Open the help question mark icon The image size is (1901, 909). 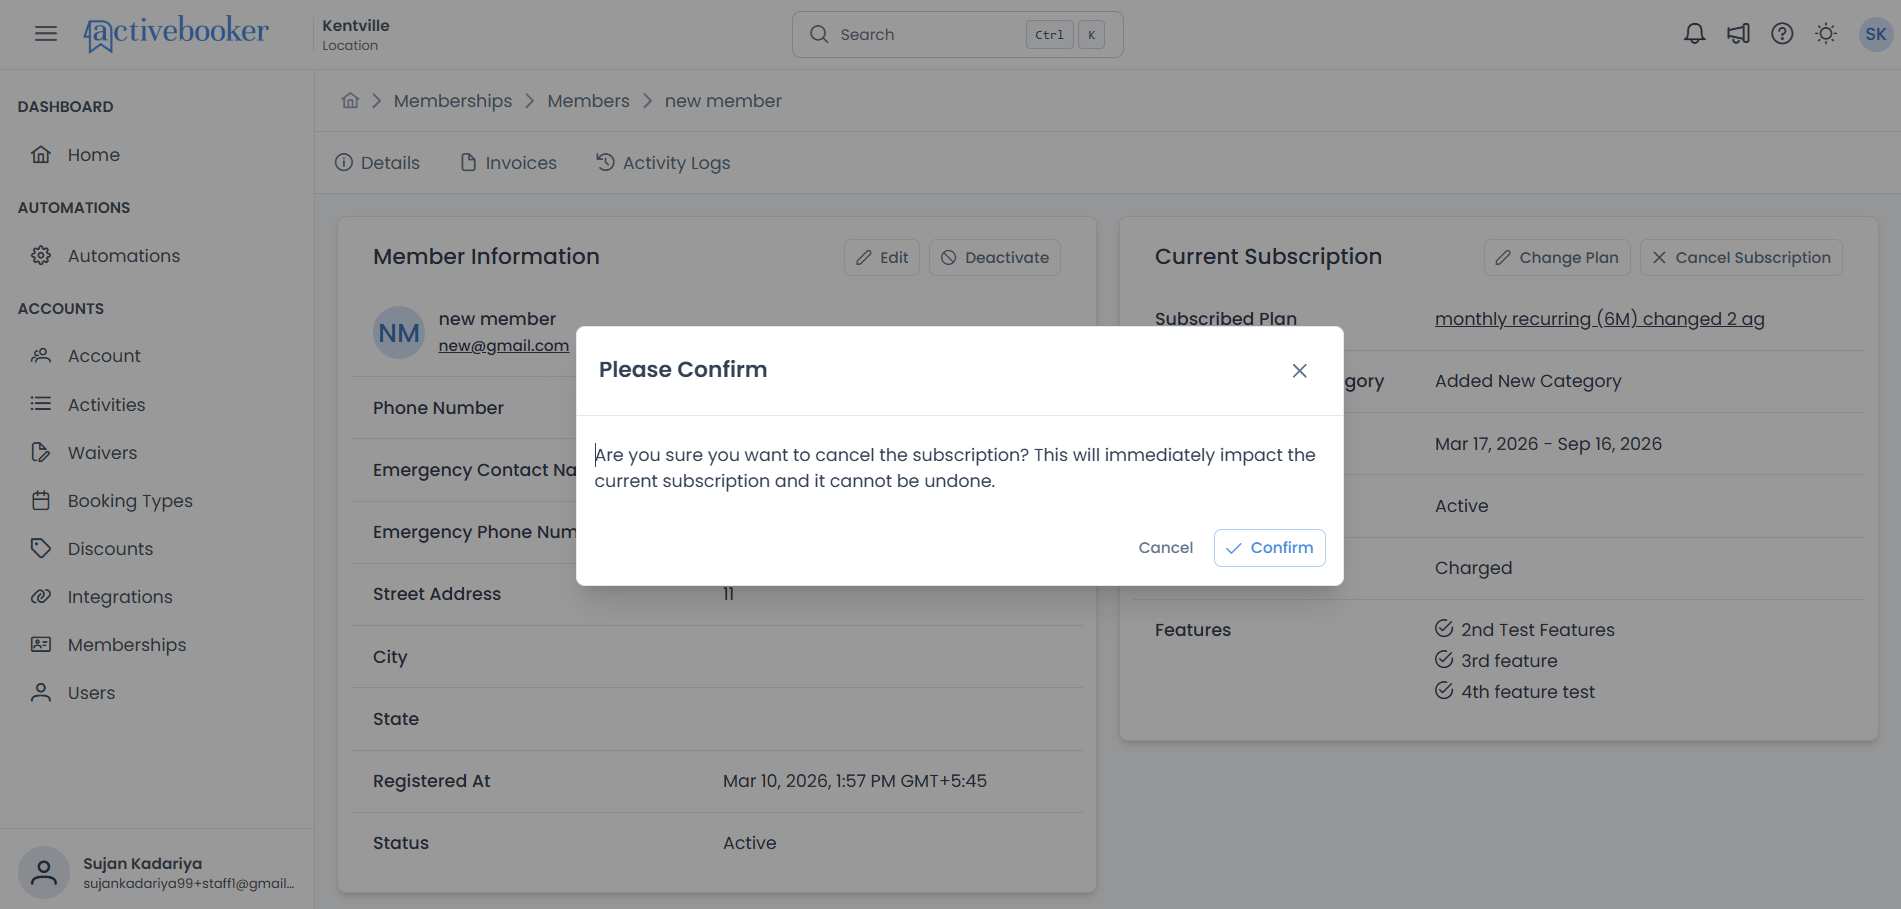click(1782, 34)
